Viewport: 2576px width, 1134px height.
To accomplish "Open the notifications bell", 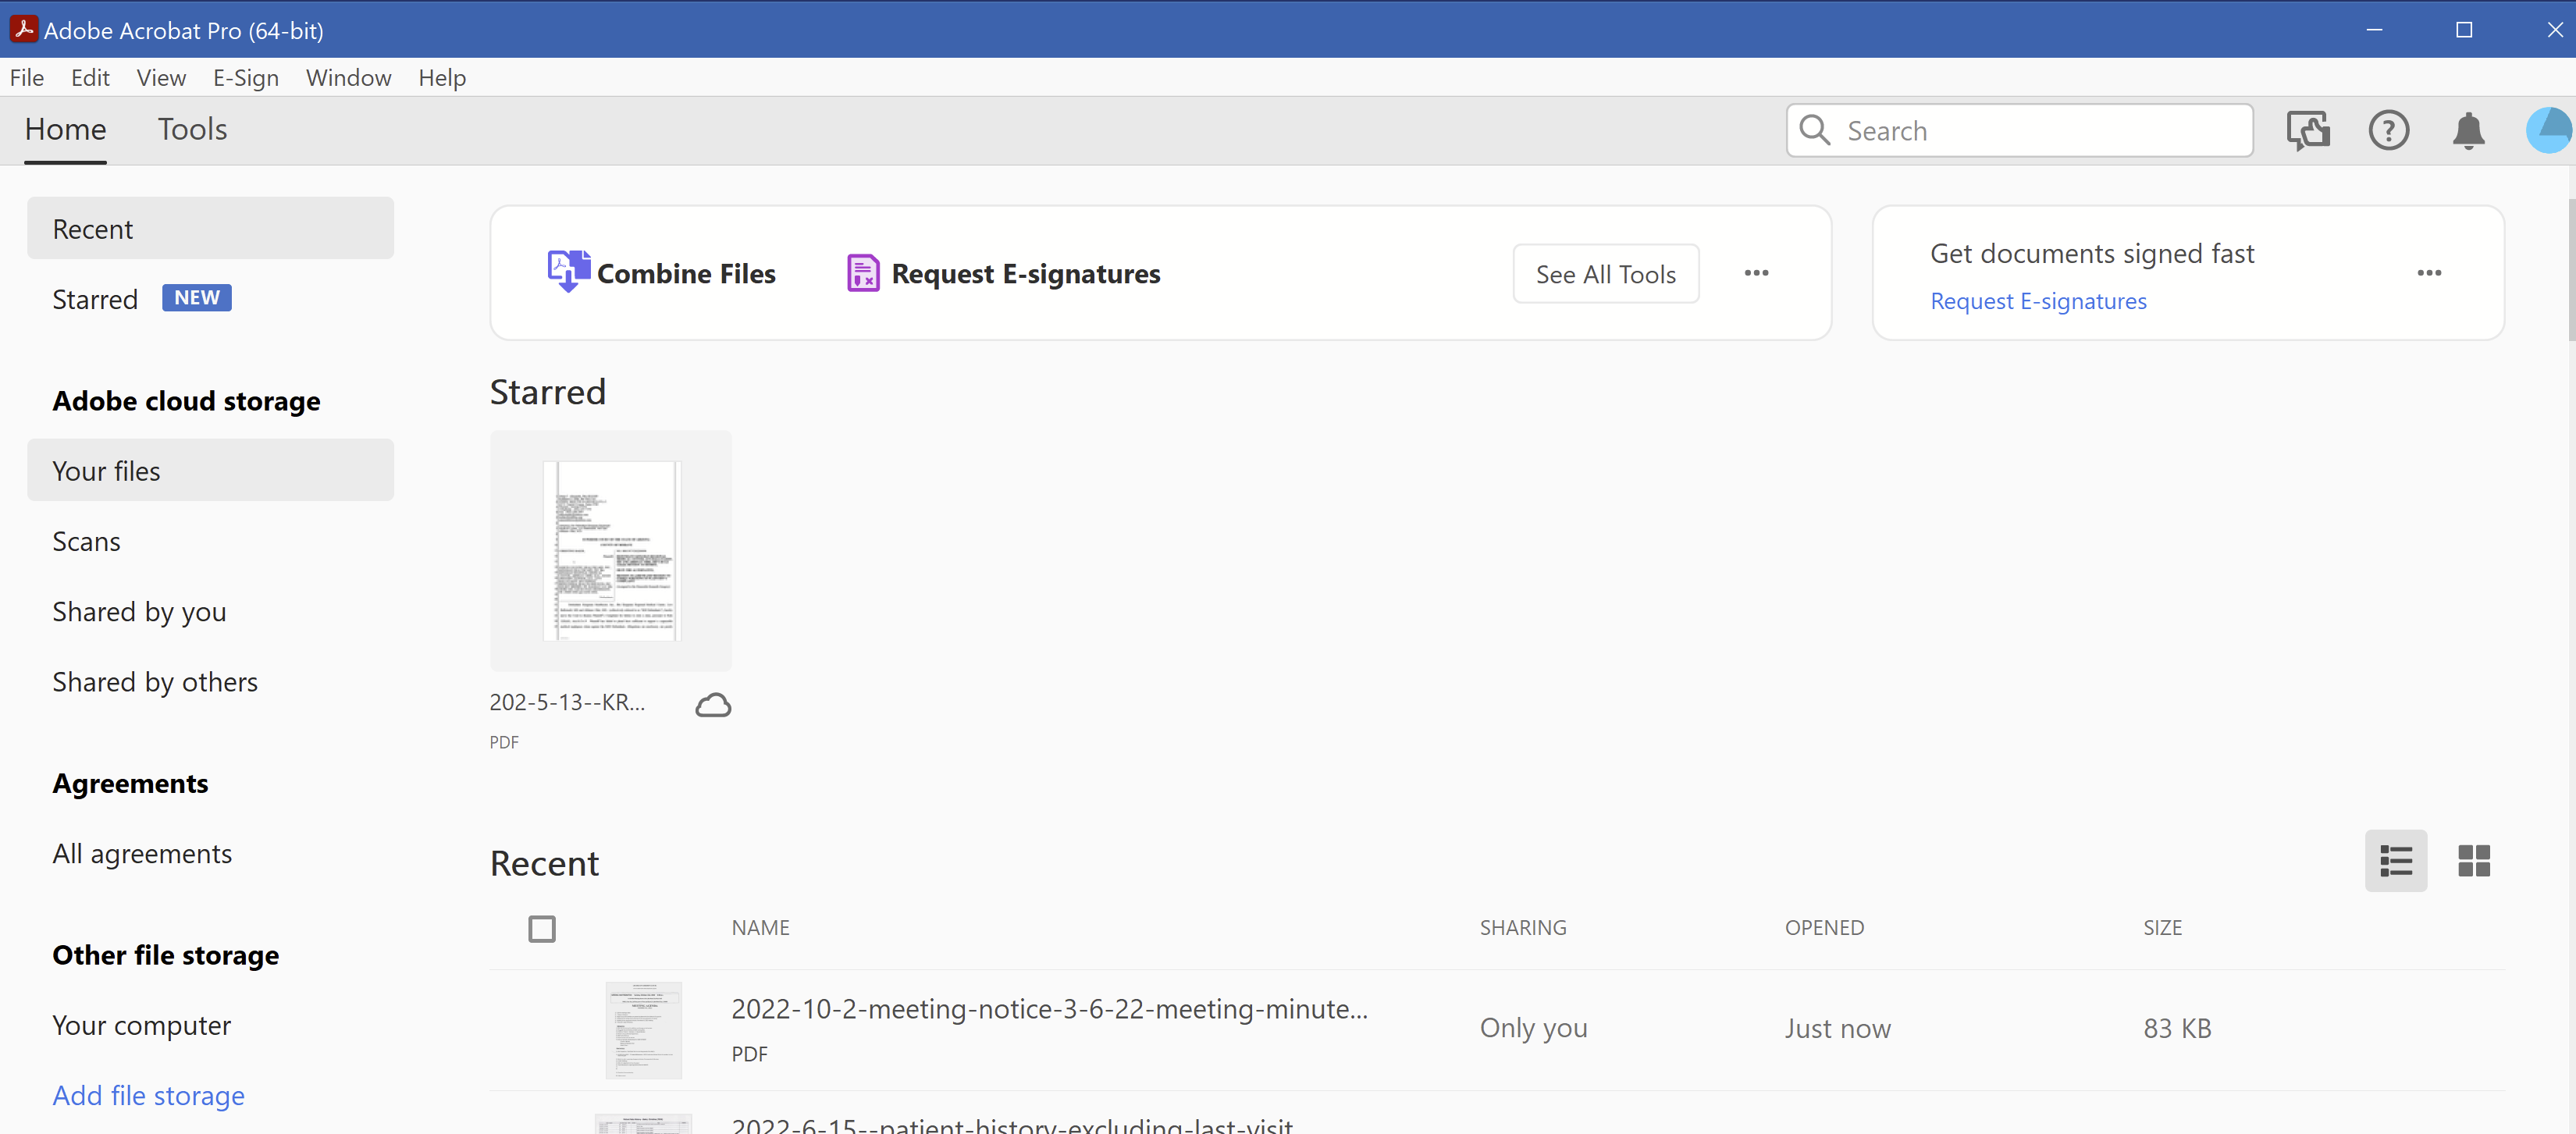I will 2468,130.
